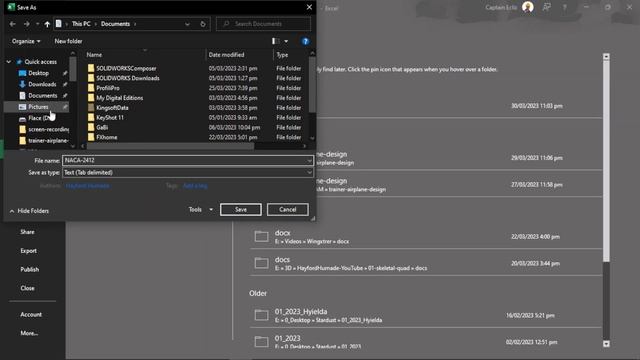Viewport: 640px width, 360px height.
Task: Open the docs folder in Excel
Action: click(x=426, y=263)
